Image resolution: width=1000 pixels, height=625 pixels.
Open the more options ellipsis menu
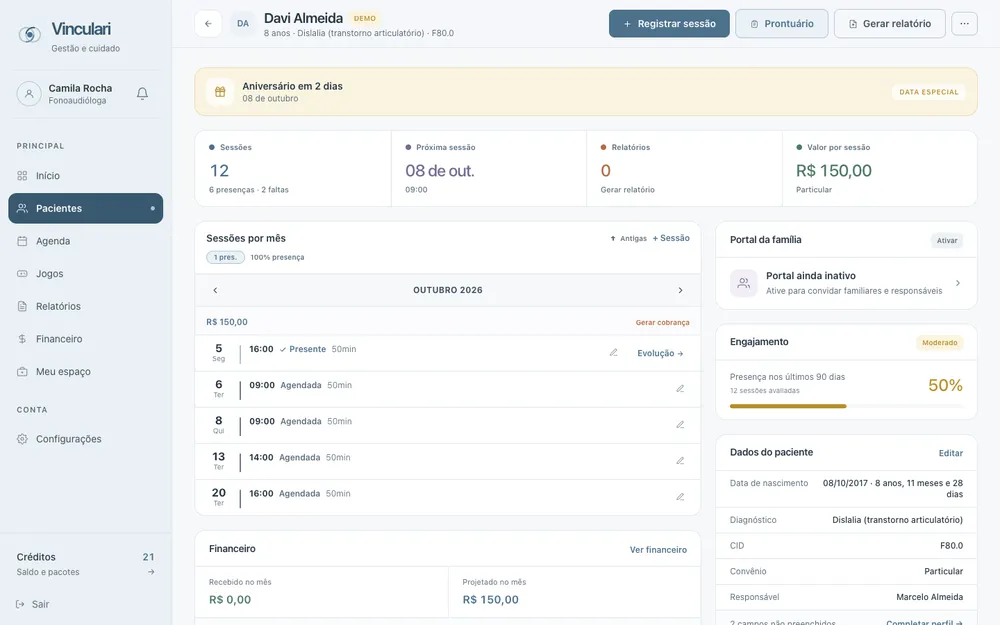964,24
